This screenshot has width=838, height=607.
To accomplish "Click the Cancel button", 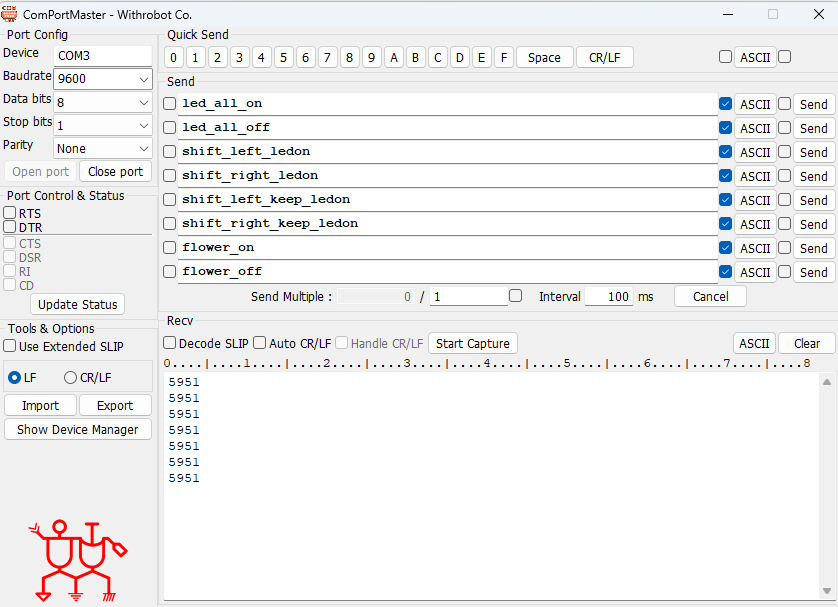I will pos(710,297).
